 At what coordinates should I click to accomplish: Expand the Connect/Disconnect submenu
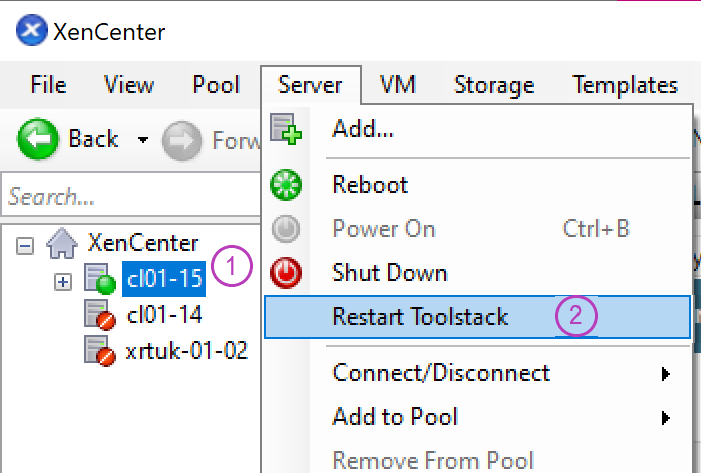[x=665, y=374]
